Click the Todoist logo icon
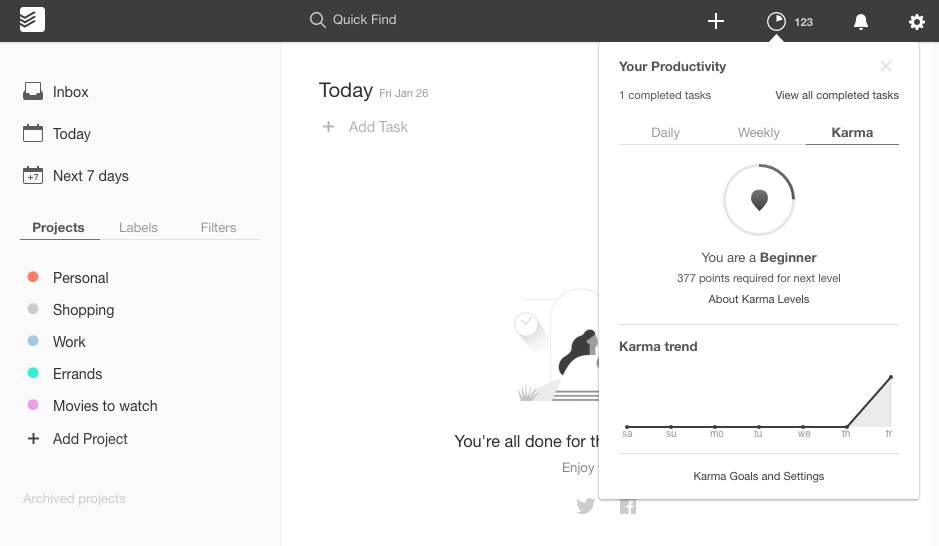The width and height of the screenshot is (939, 546). coord(32,20)
